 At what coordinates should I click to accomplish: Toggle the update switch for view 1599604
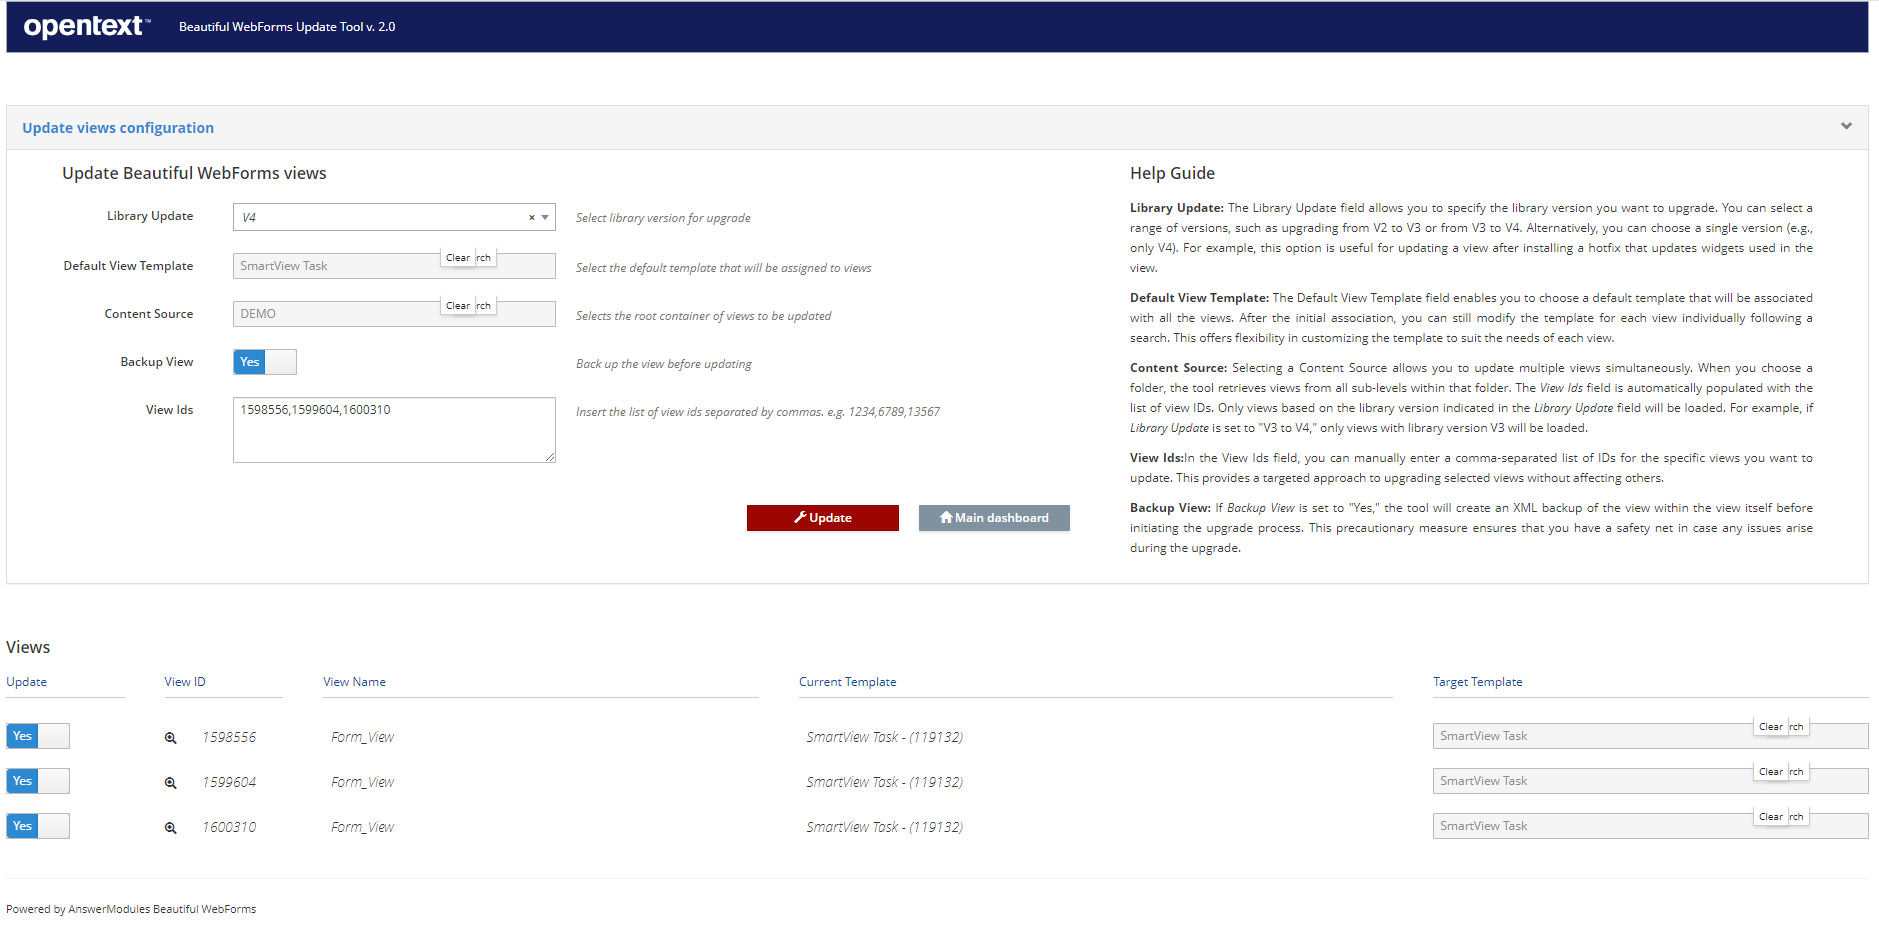click(x=38, y=781)
